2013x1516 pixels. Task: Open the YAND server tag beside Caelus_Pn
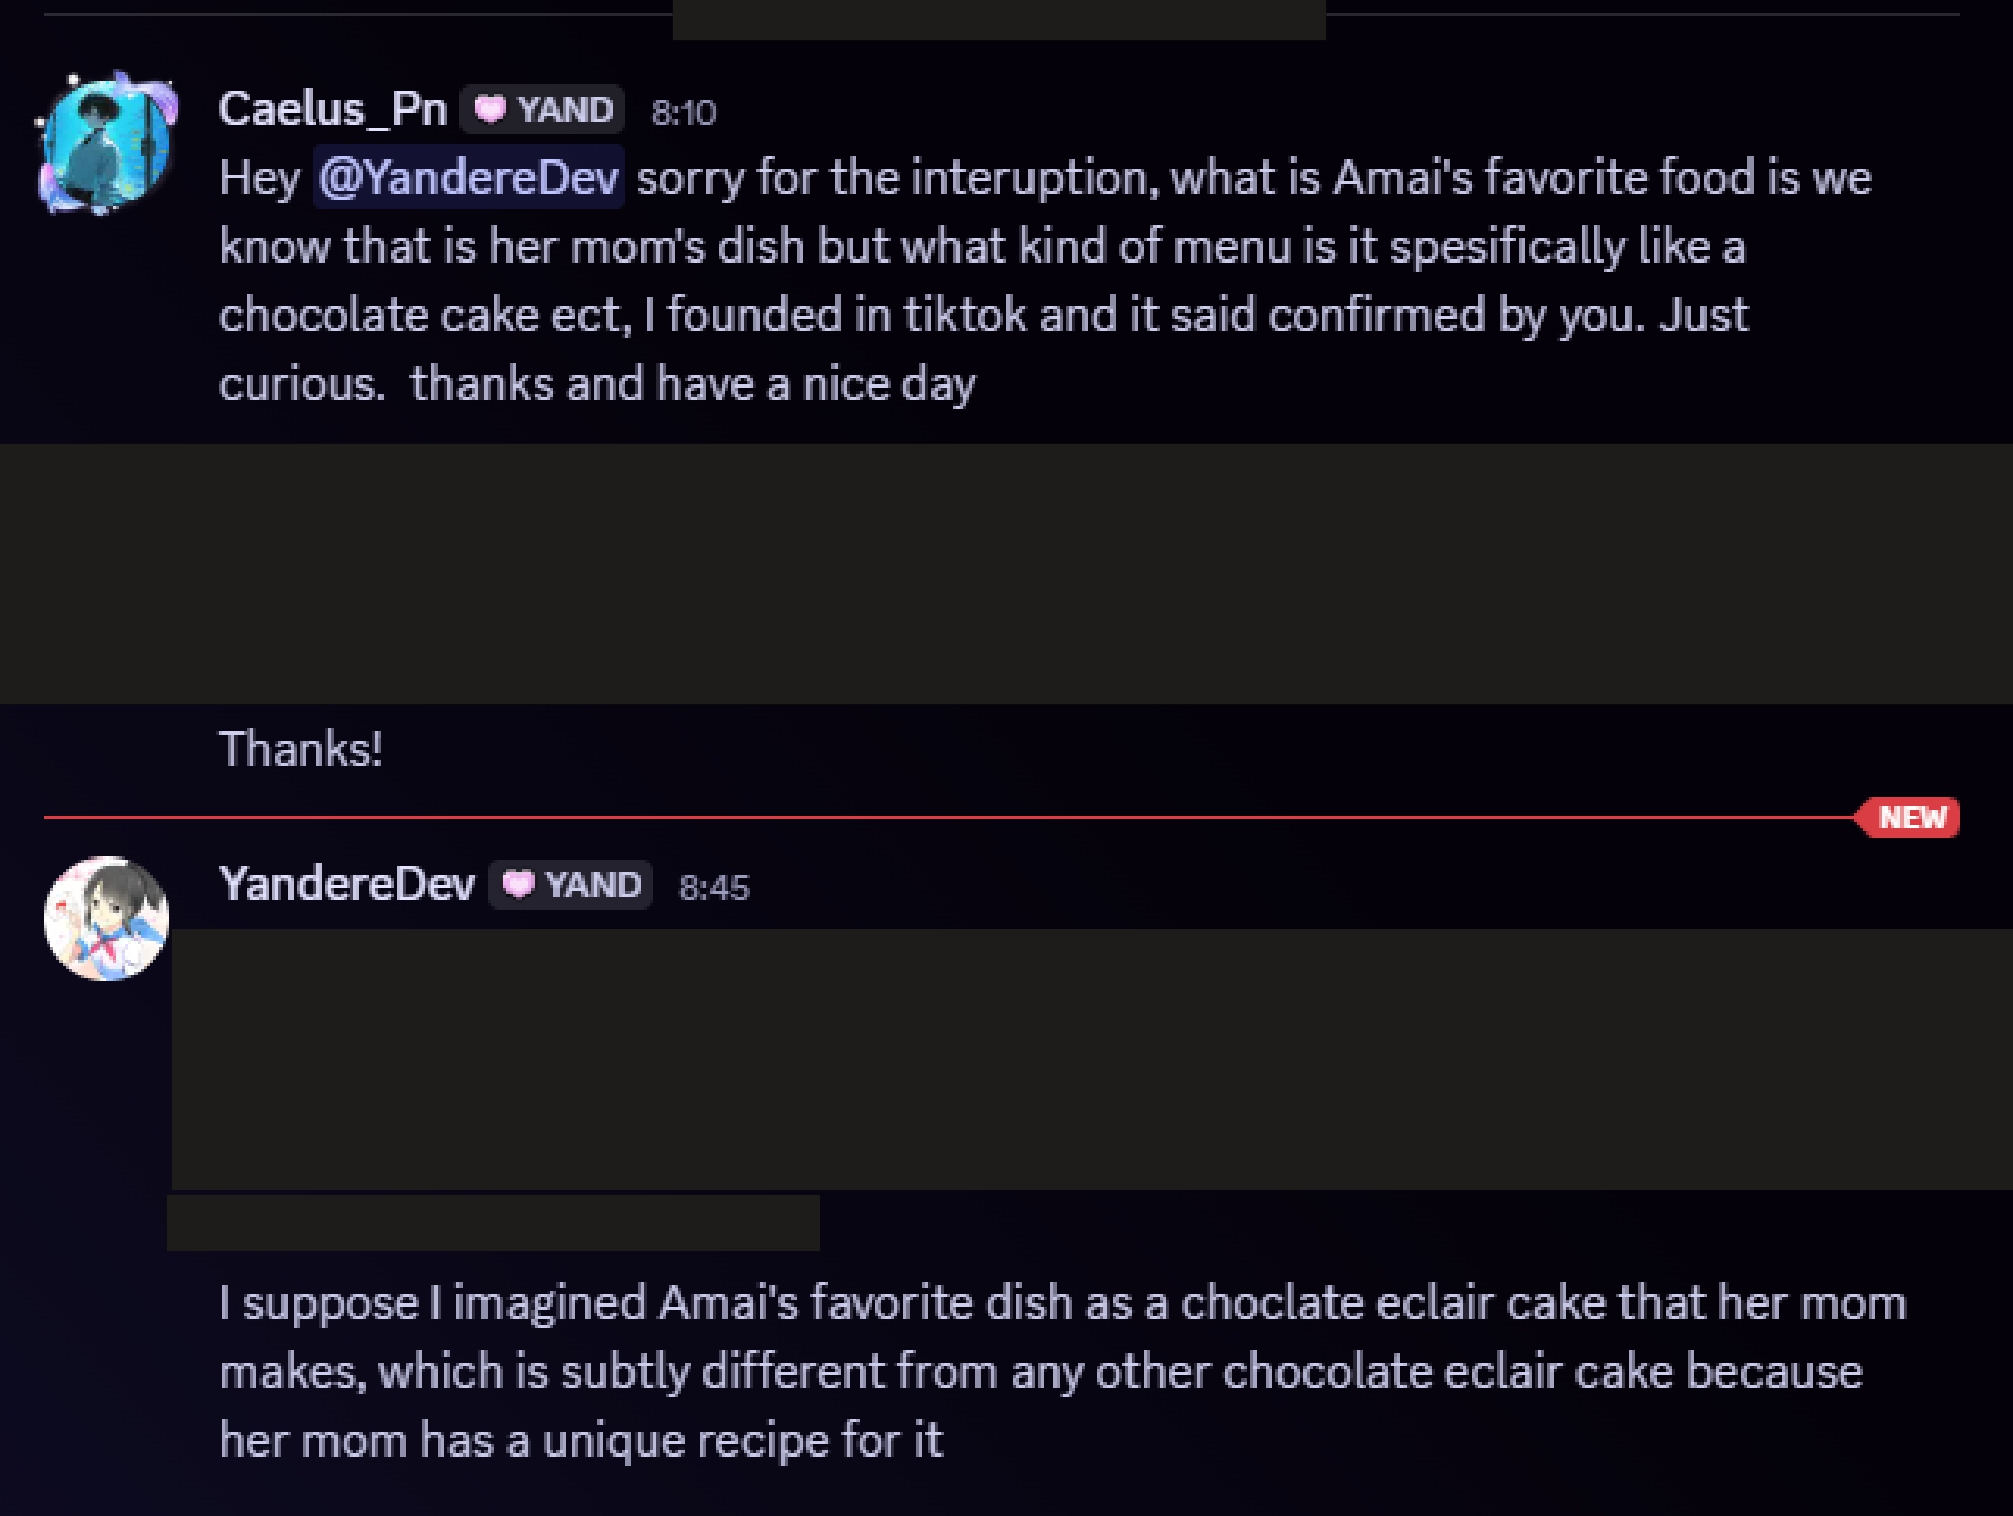tap(543, 109)
